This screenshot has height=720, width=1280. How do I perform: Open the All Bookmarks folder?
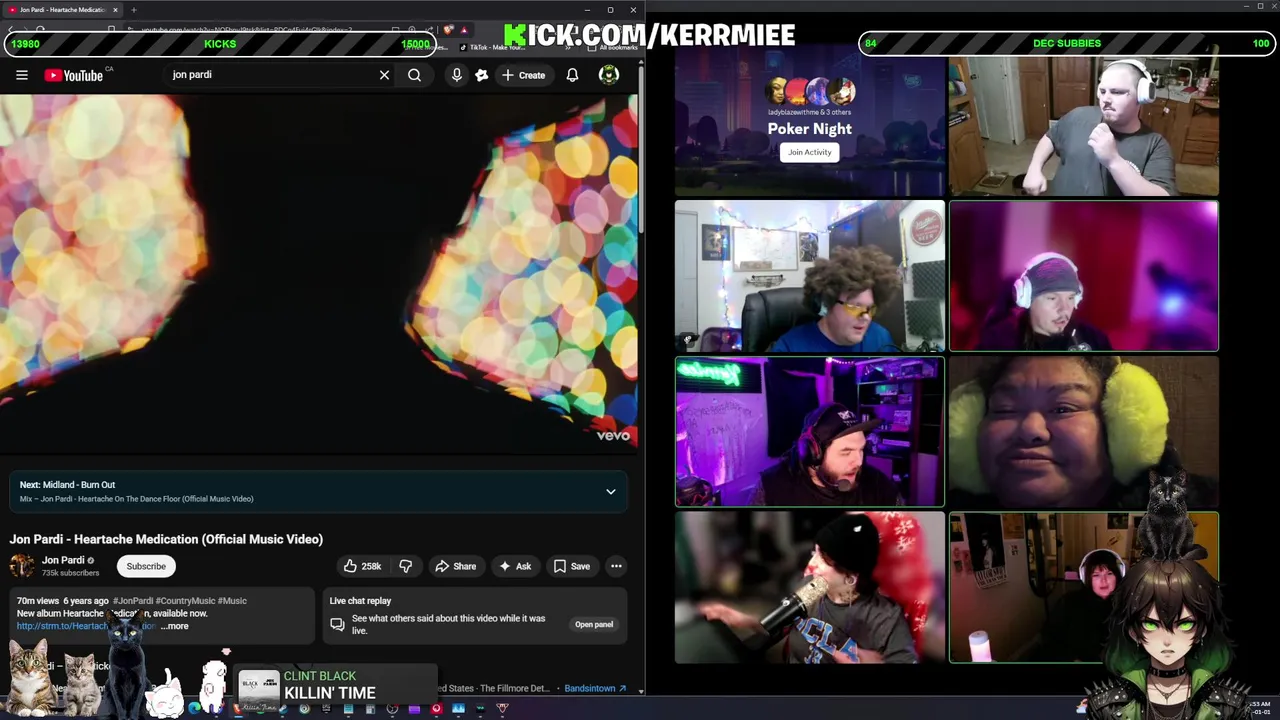[x=614, y=47]
